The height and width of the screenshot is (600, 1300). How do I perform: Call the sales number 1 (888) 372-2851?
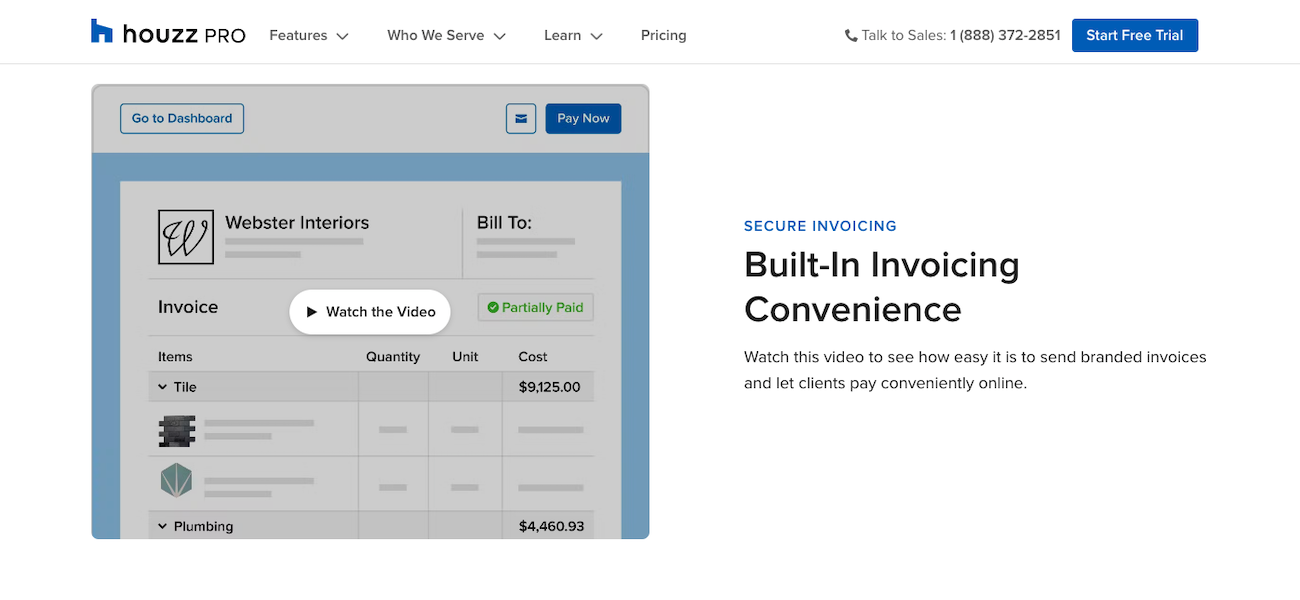[x=1005, y=35]
